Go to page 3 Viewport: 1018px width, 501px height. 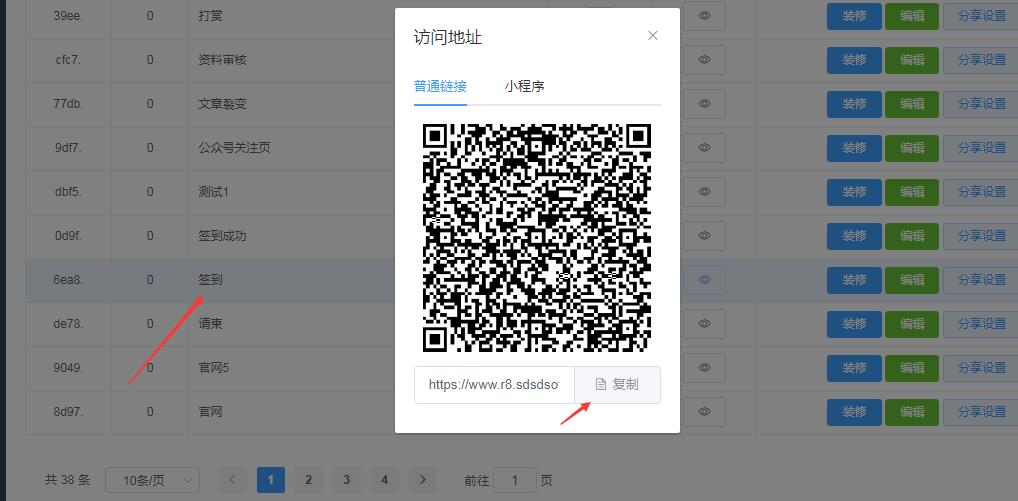point(347,480)
